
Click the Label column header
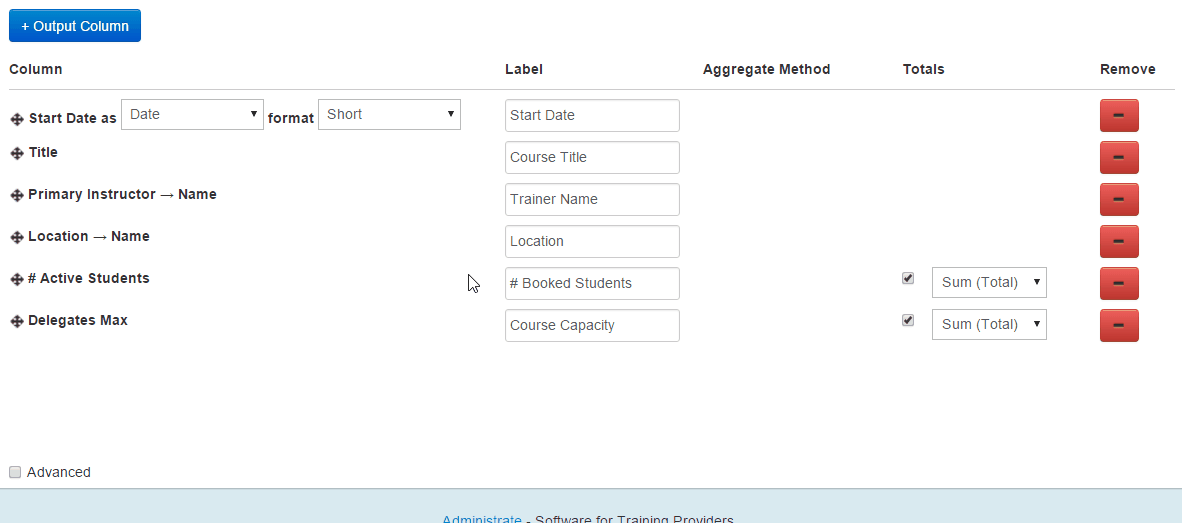[524, 69]
